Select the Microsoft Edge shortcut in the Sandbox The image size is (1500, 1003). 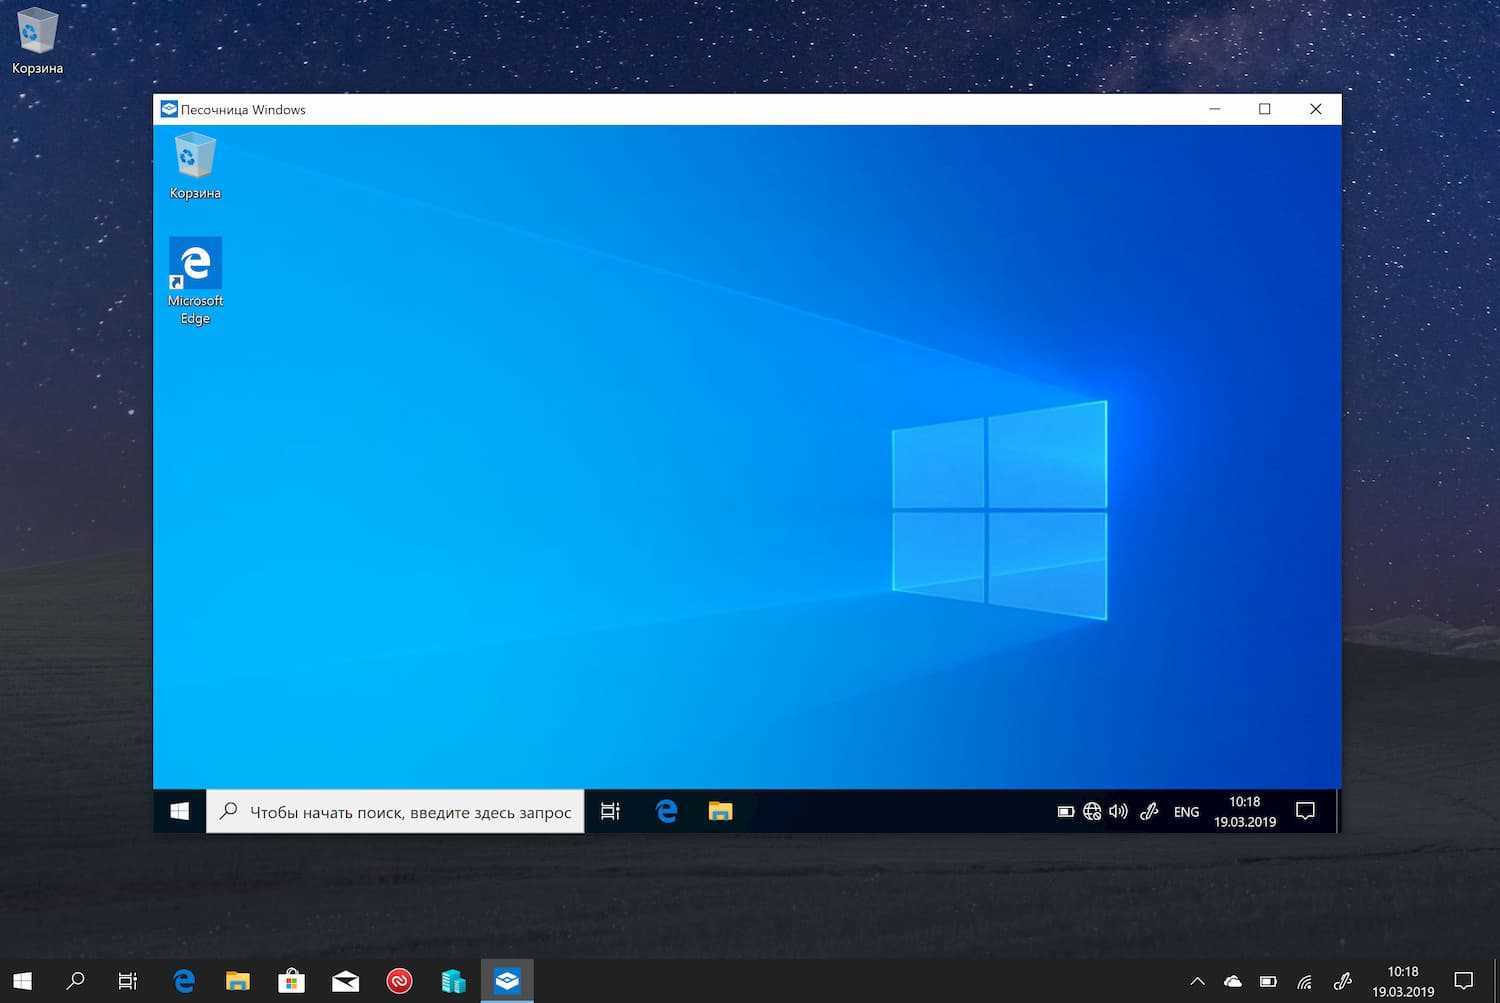tap(195, 281)
